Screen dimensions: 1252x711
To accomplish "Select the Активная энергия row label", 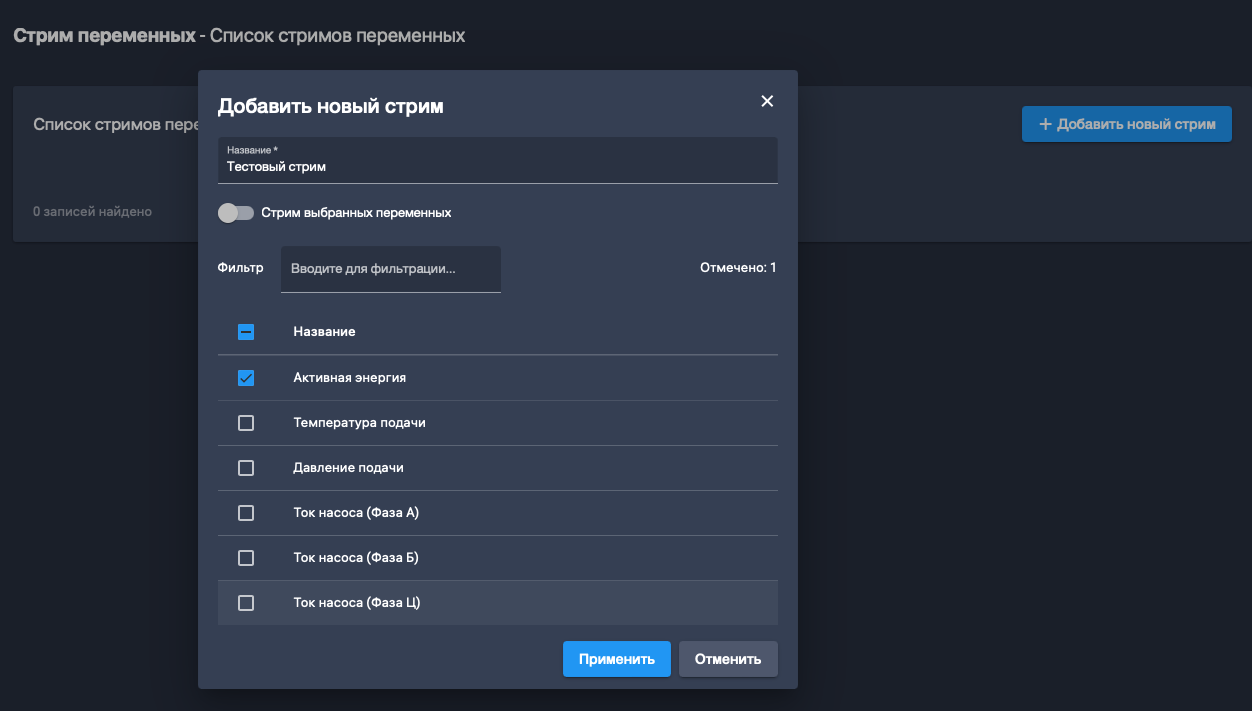I will click(349, 378).
